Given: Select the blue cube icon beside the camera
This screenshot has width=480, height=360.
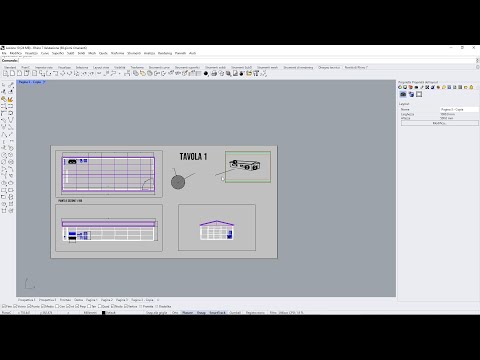Looking at the screenshot, I should 411,94.
